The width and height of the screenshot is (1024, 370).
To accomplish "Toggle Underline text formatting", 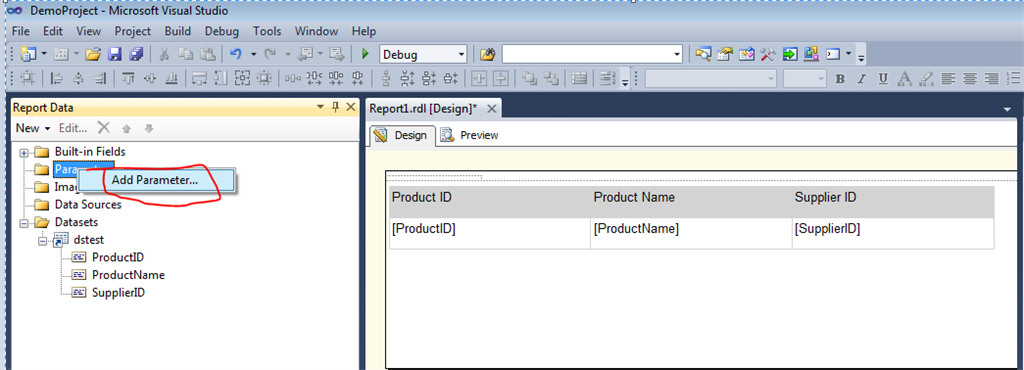I will [883, 79].
